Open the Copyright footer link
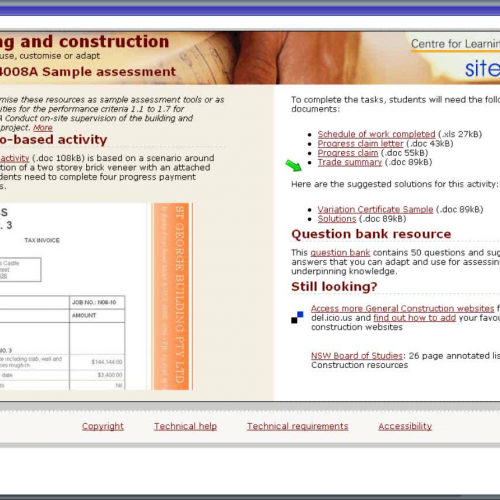The height and width of the screenshot is (500, 500). point(103,426)
